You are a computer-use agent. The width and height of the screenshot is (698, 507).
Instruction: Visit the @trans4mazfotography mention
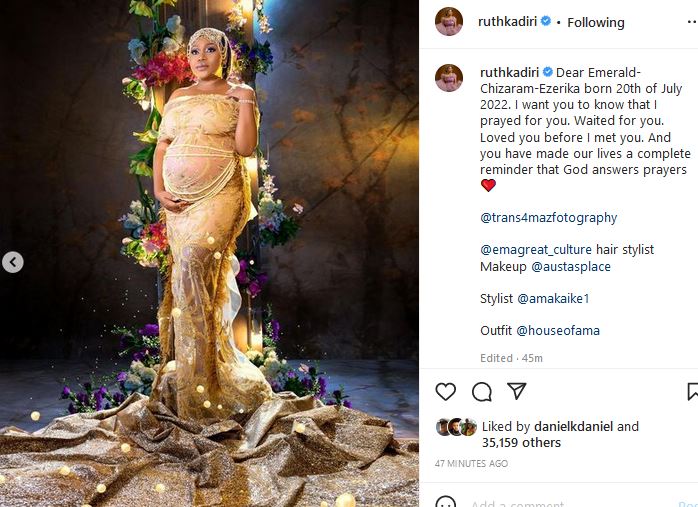[548, 217]
